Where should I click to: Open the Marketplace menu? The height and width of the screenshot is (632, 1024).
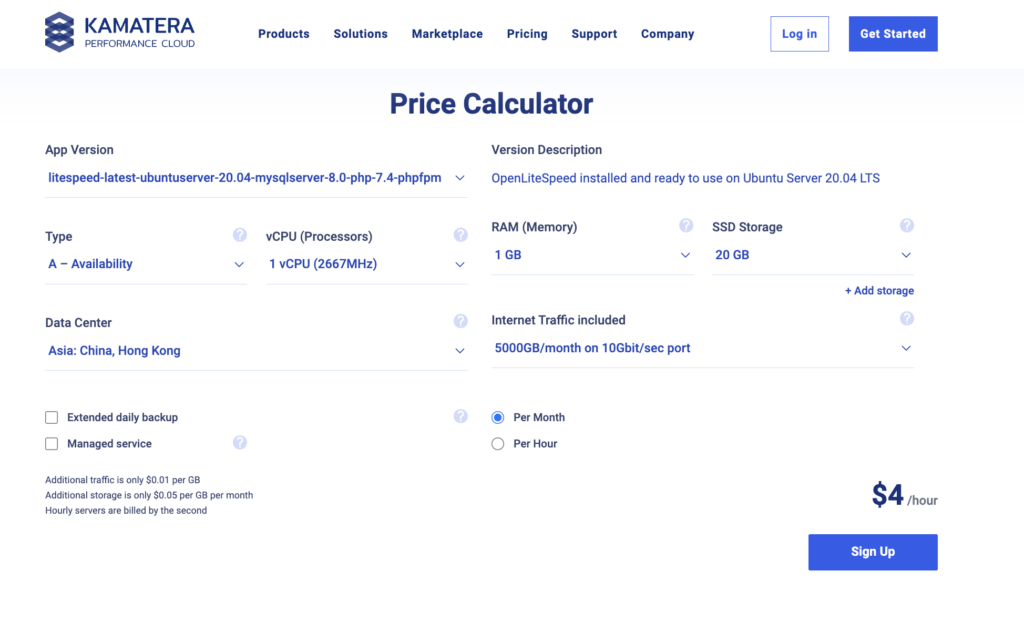point(447,34)
